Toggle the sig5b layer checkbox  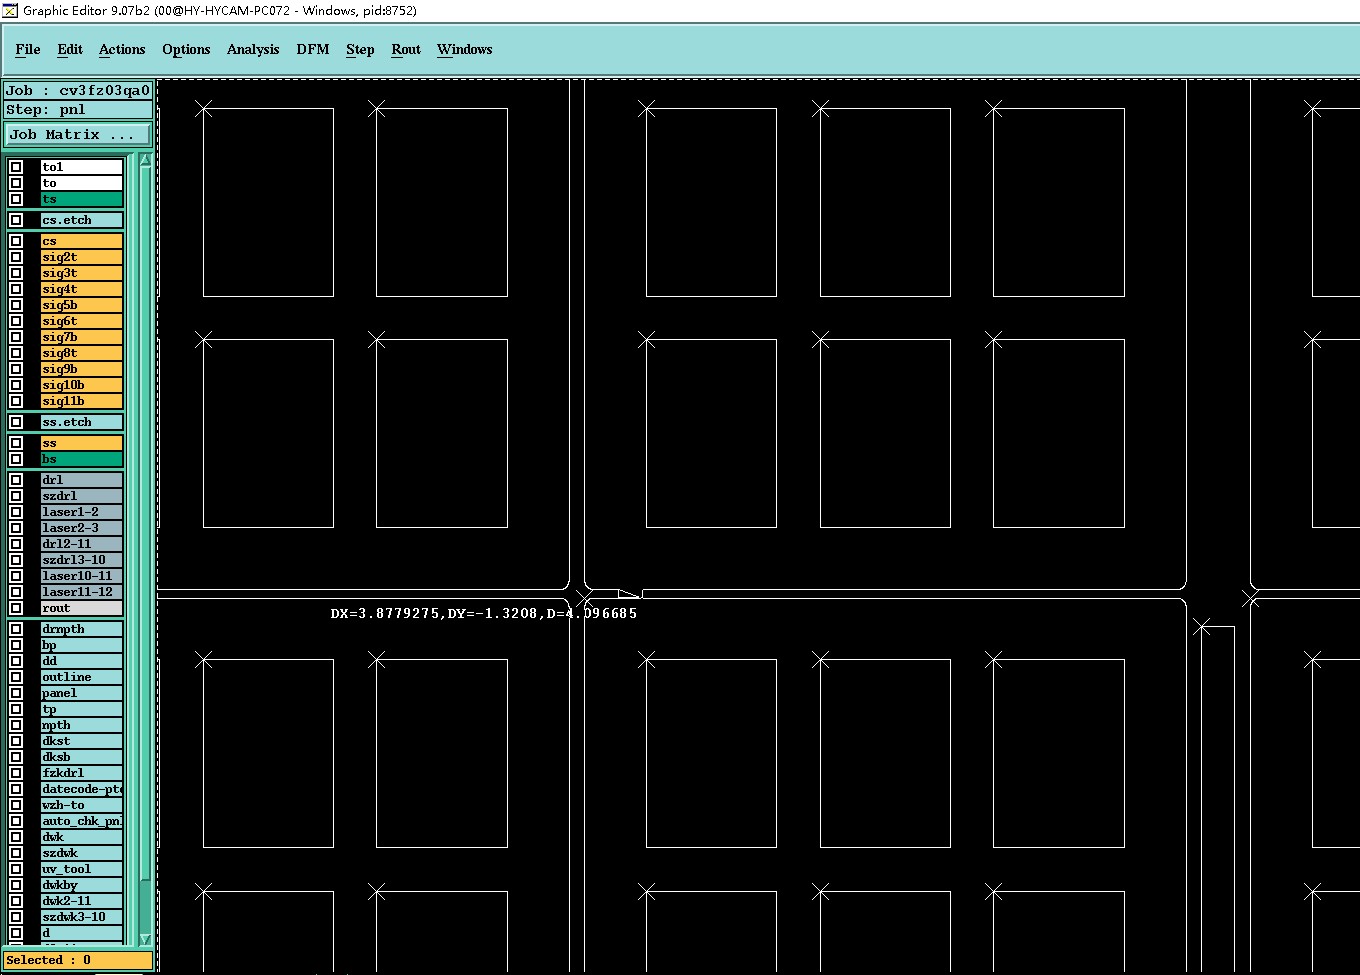pyautogui.click(x=16, y=305)
